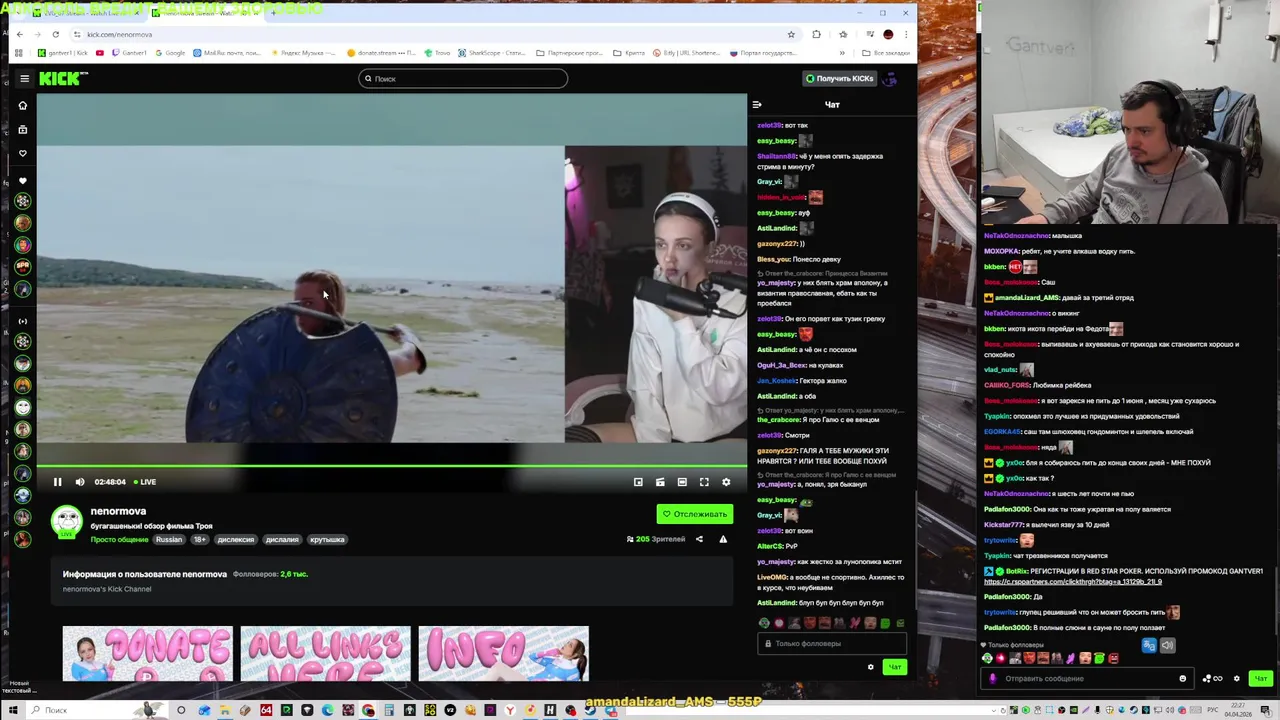Image resolution: width=1280 pixels, height=720 pixels.
Task: Open the Просто общение category link
Action: click(119, 539)
